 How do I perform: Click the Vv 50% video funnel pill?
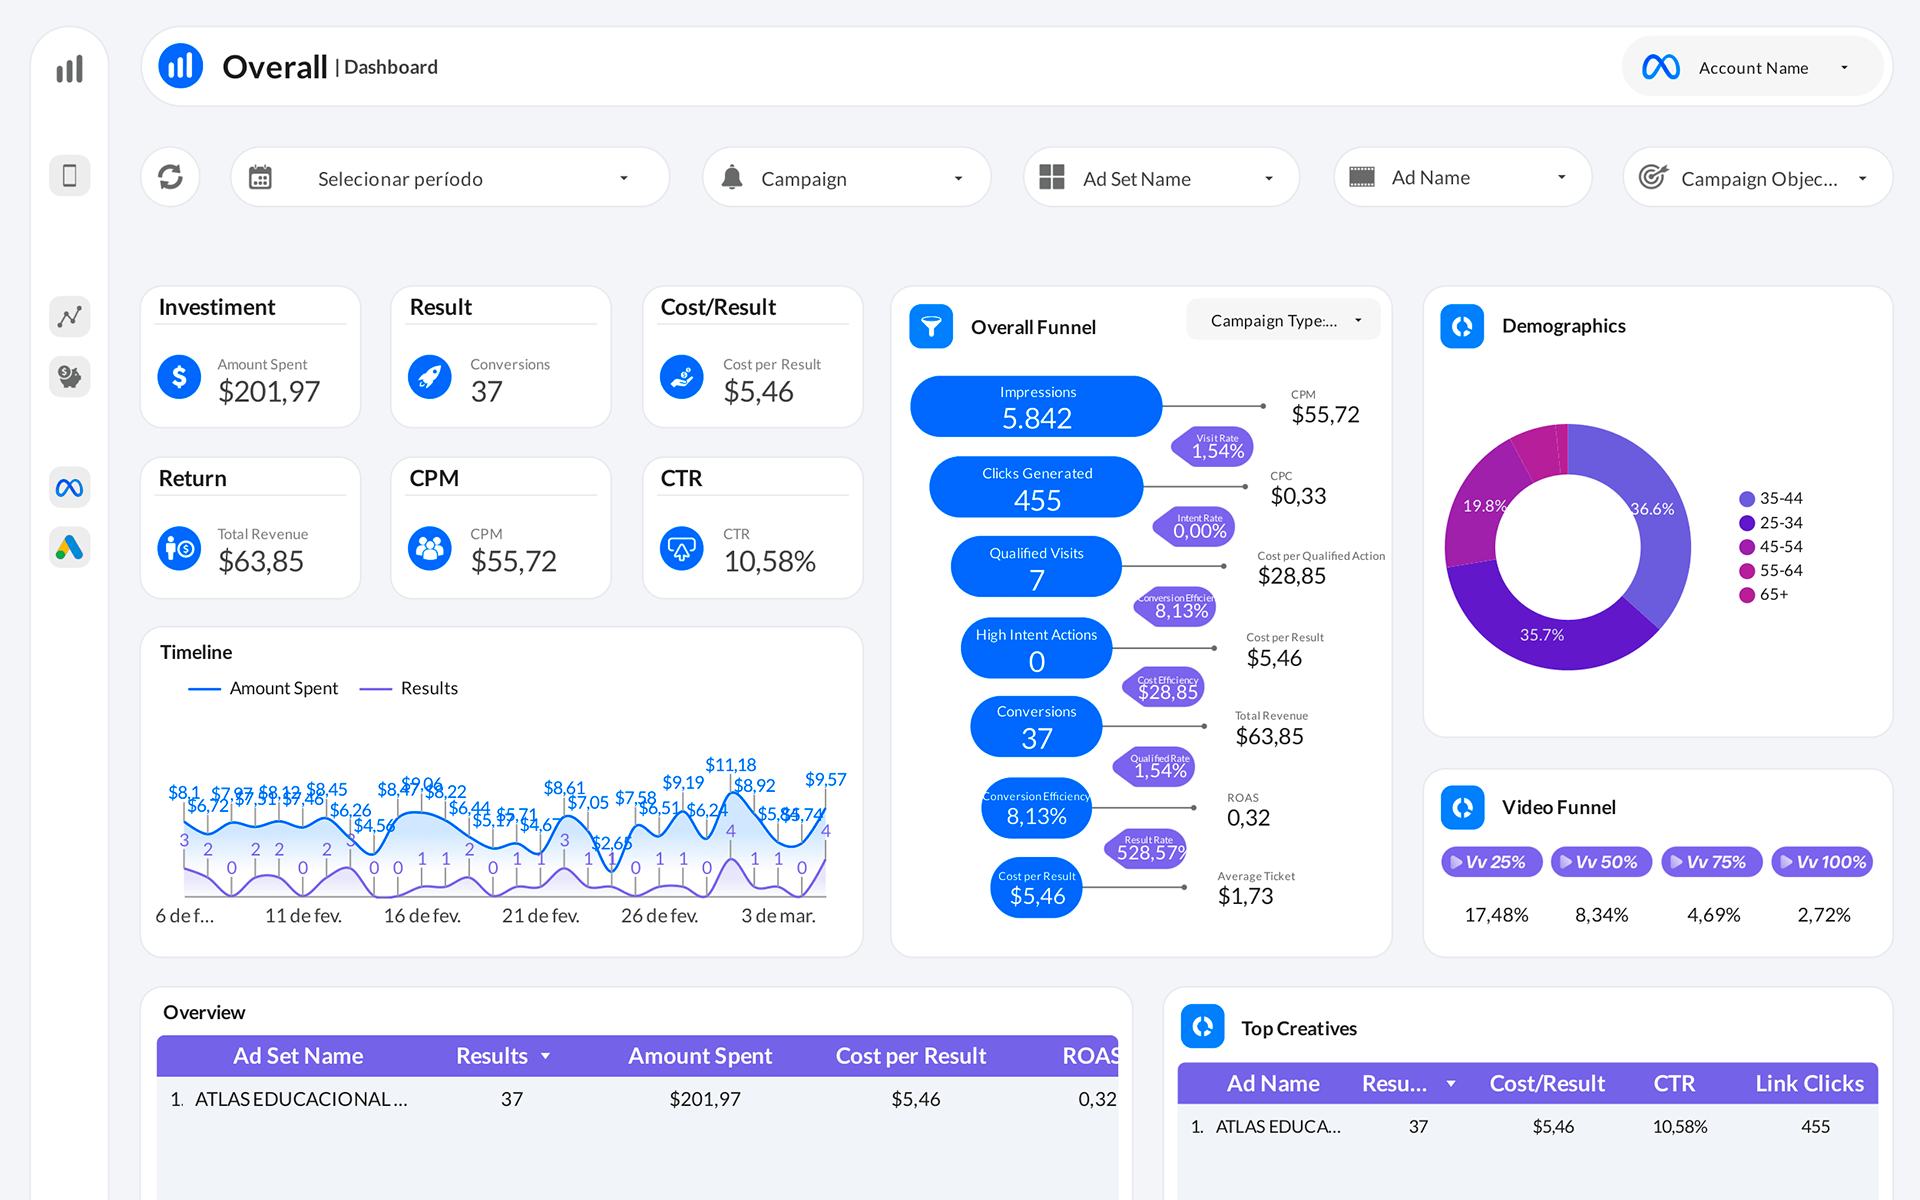click(1601, 862)
